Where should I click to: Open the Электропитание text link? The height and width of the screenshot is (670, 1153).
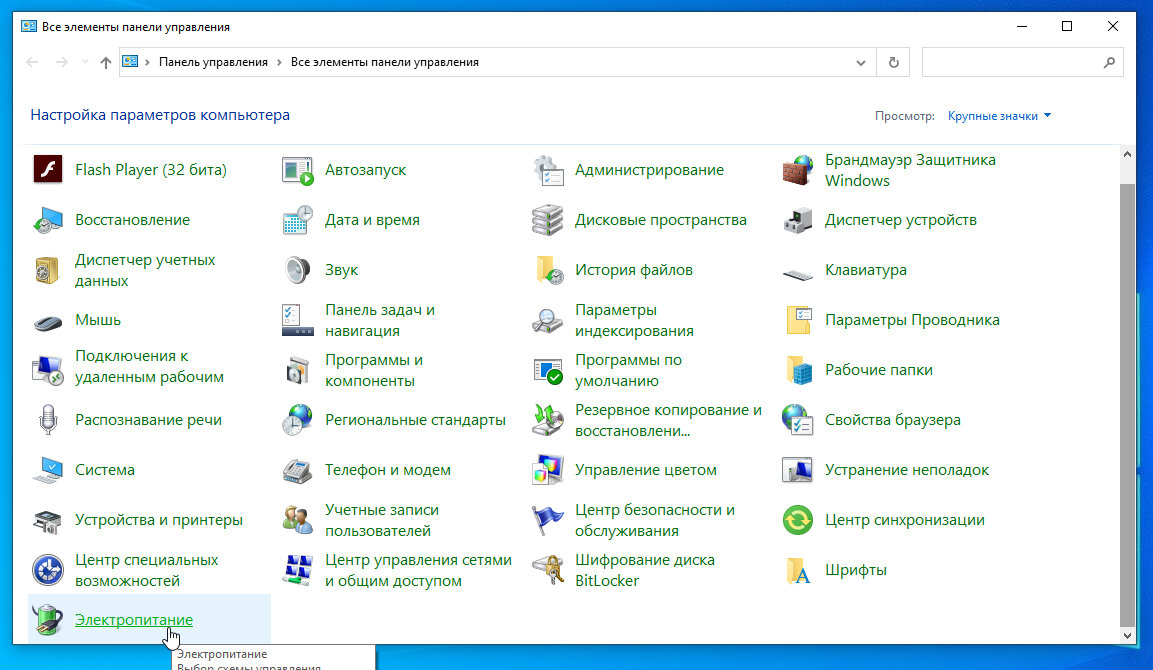pos(134,620)
